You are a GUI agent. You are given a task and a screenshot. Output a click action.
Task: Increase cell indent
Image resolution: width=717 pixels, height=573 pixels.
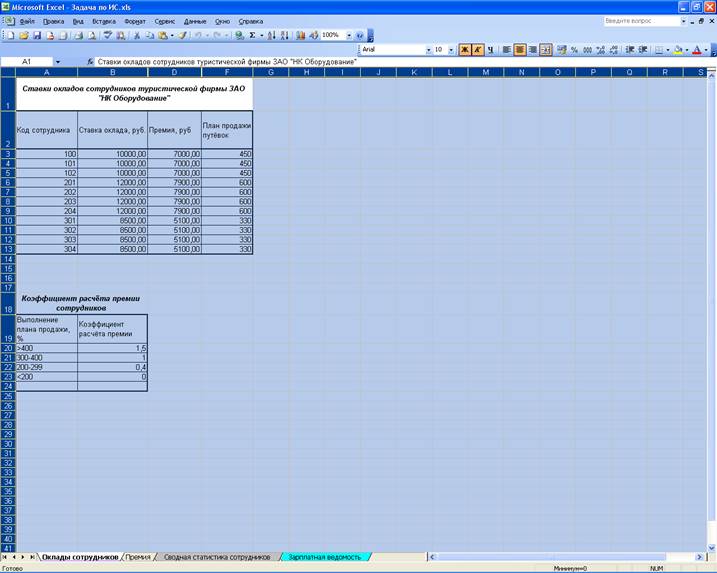643,49
